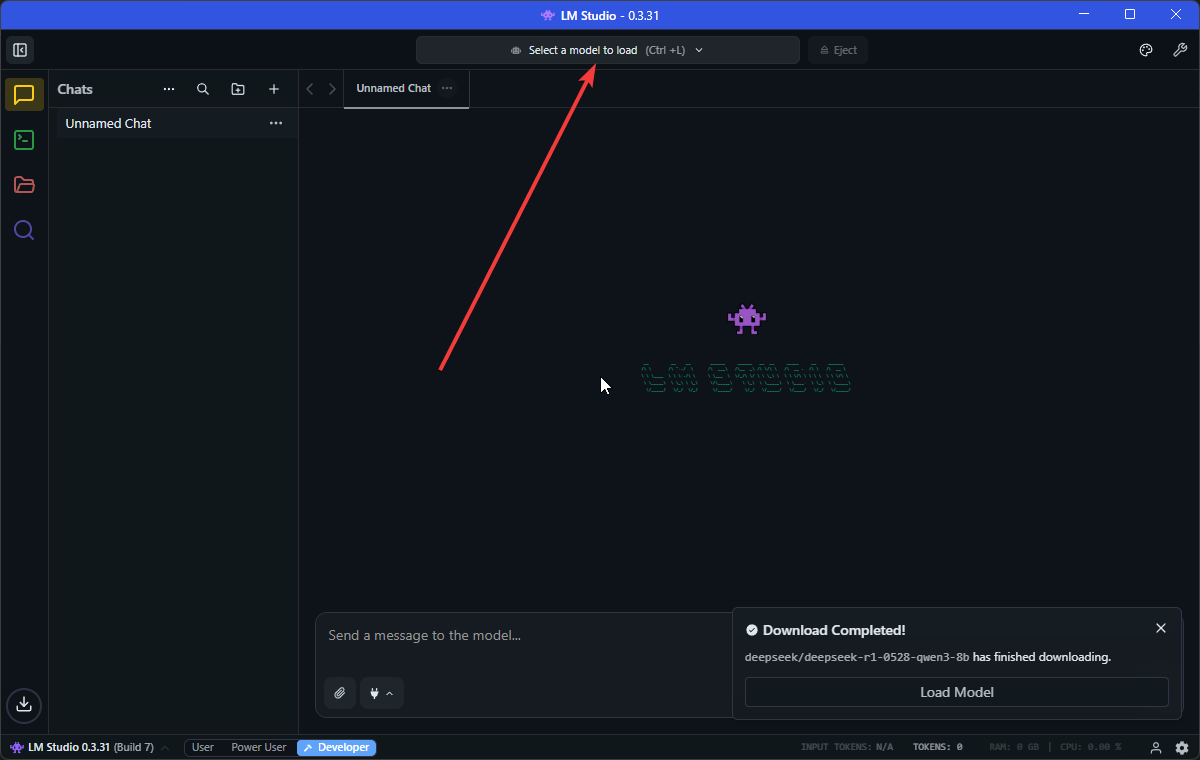This screenshot has width=1200, height=760.
Task: Select Unnamed Chat in the Chats list
Action: coord(174,124)
